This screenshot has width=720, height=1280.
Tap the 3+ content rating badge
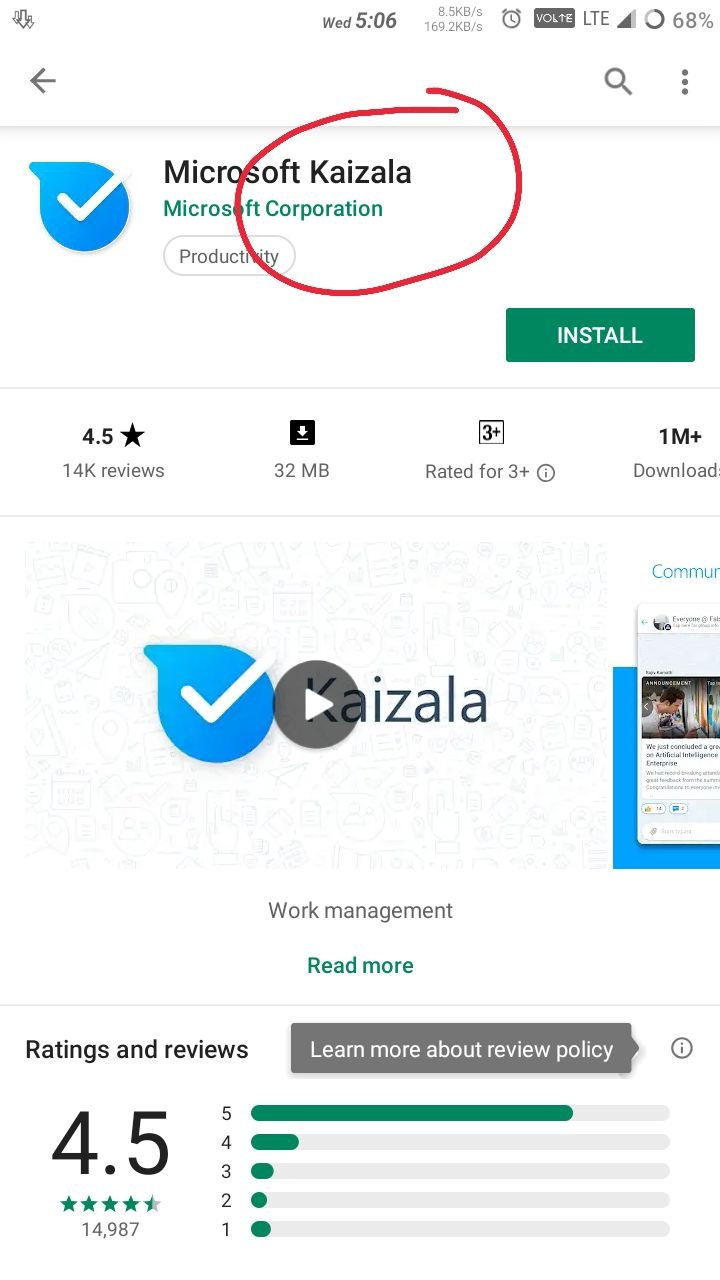click(x=491, y=432)
